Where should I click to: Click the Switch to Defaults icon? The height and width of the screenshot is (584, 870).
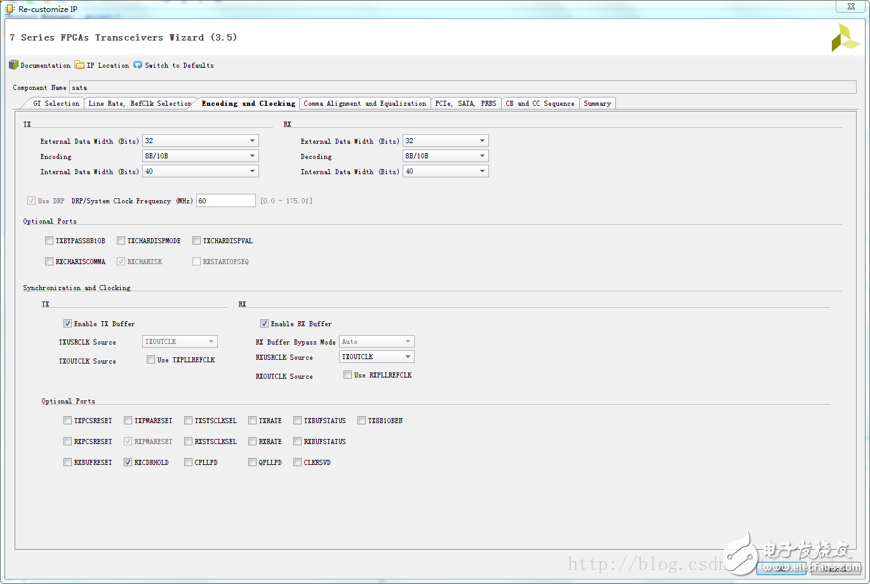point(138,65)
